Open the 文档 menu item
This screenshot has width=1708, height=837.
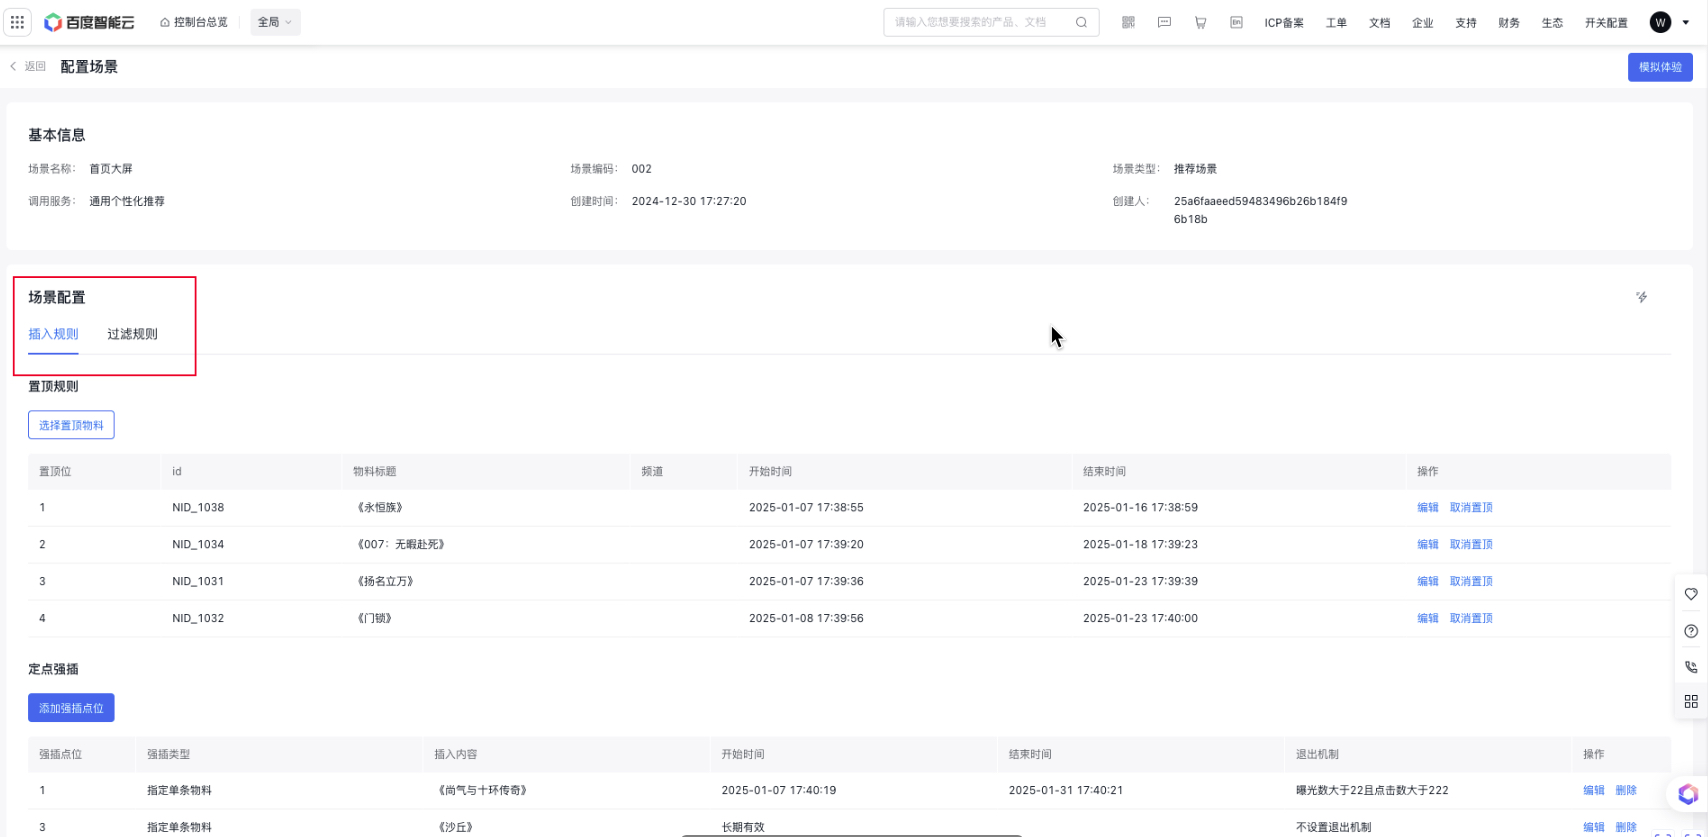coord(1379,23)
